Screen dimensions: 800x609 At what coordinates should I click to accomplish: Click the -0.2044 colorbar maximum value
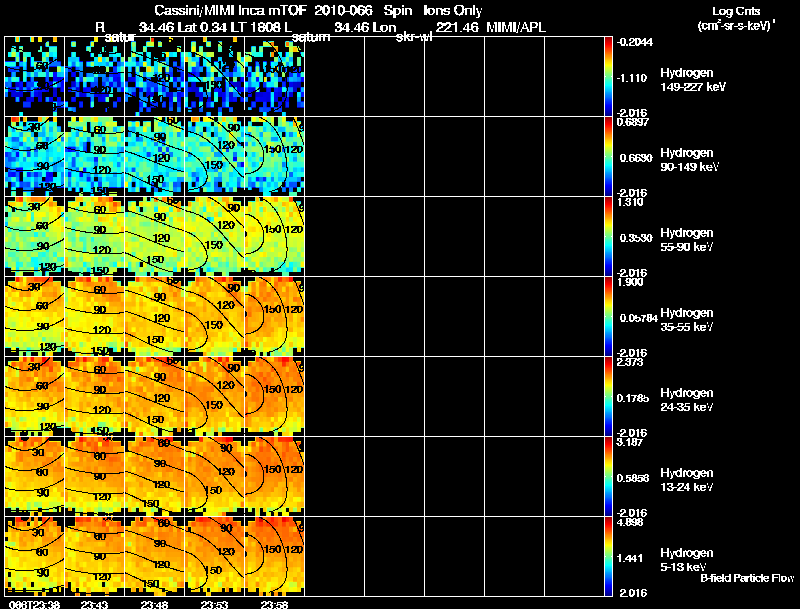(x=634, y=42)
